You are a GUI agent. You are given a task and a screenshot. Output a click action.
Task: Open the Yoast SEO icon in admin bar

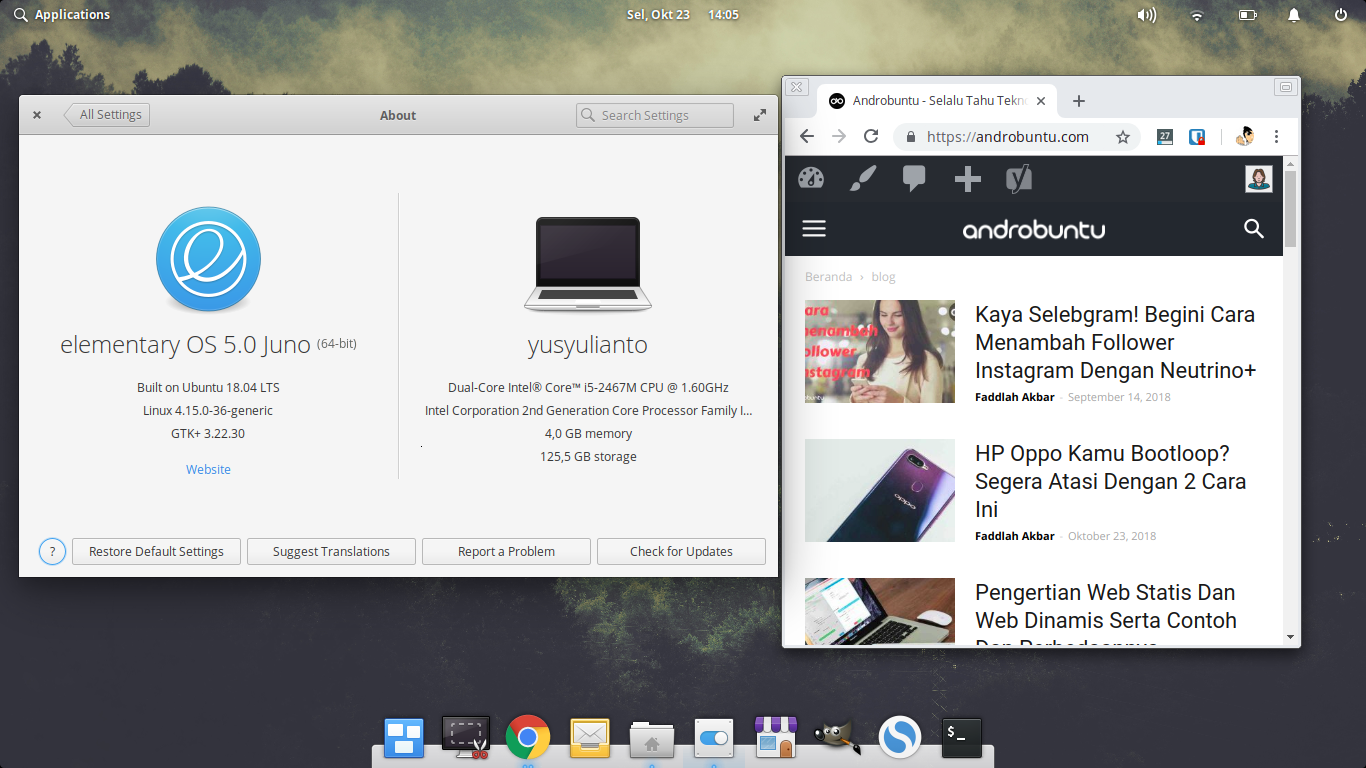(1019, 179)
